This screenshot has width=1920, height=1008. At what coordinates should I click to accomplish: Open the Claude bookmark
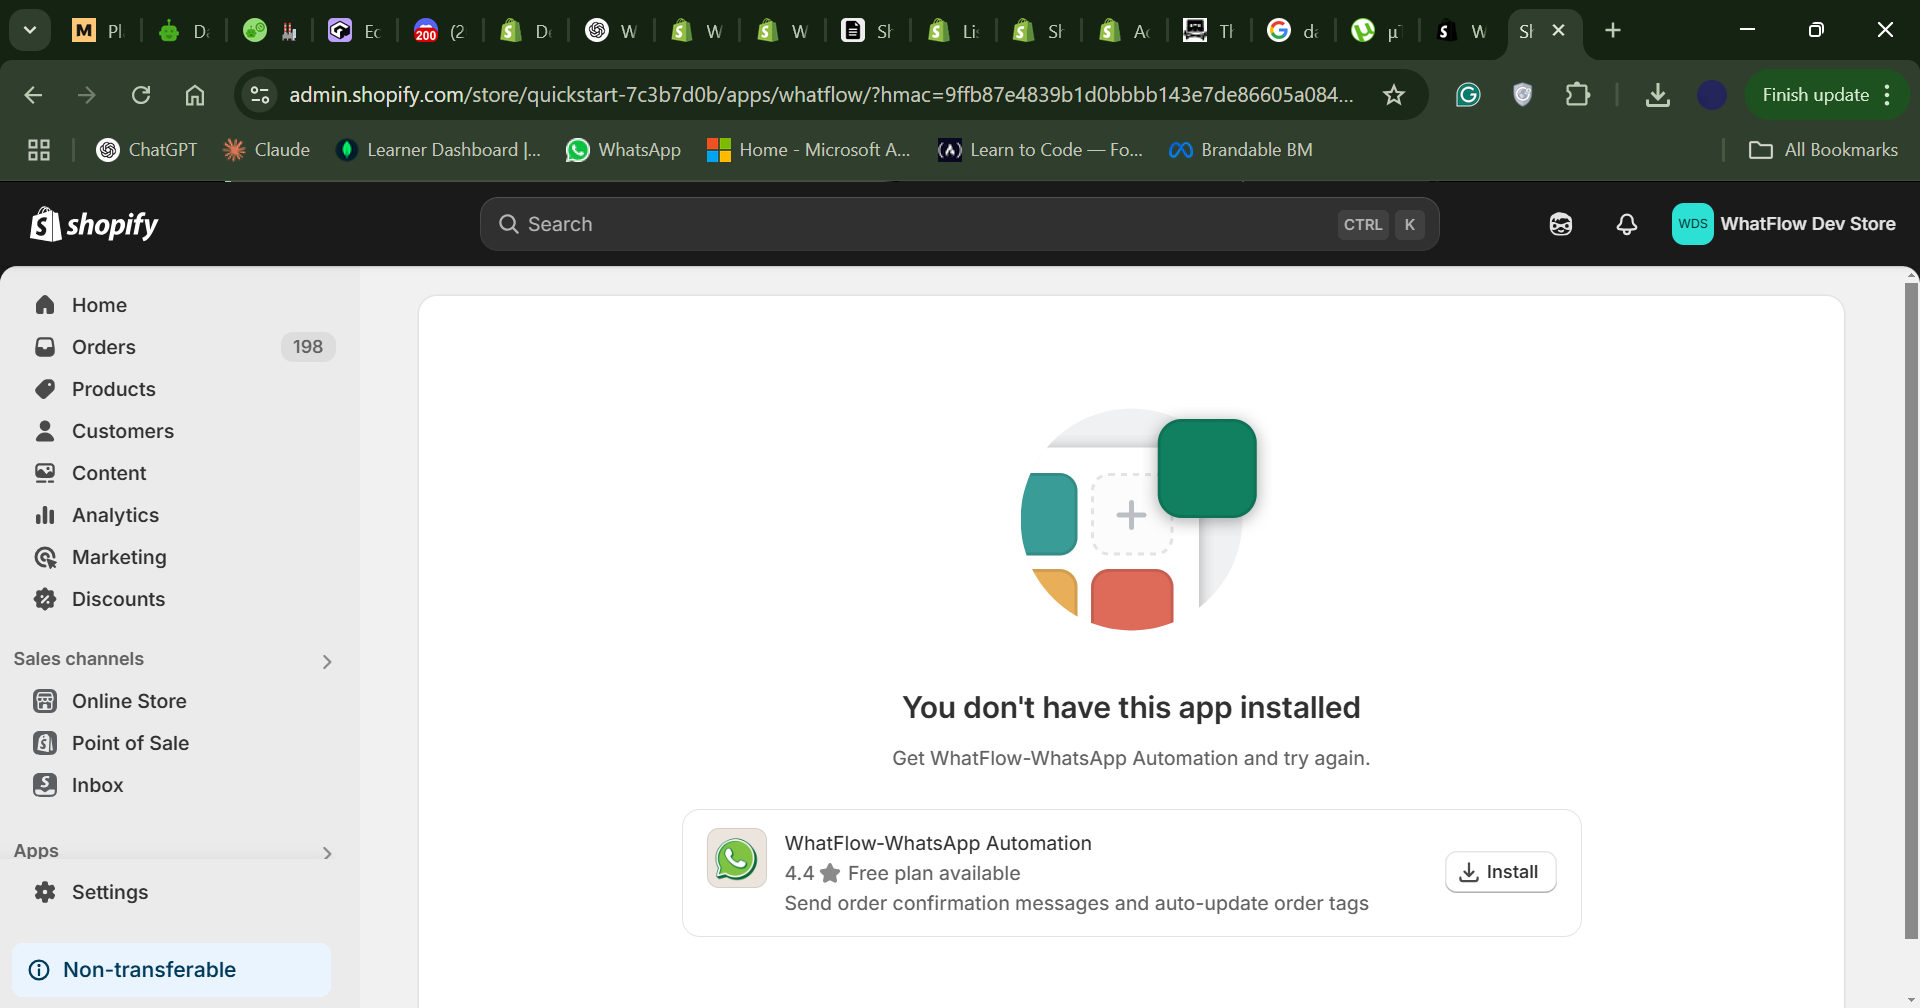point(267,150)
